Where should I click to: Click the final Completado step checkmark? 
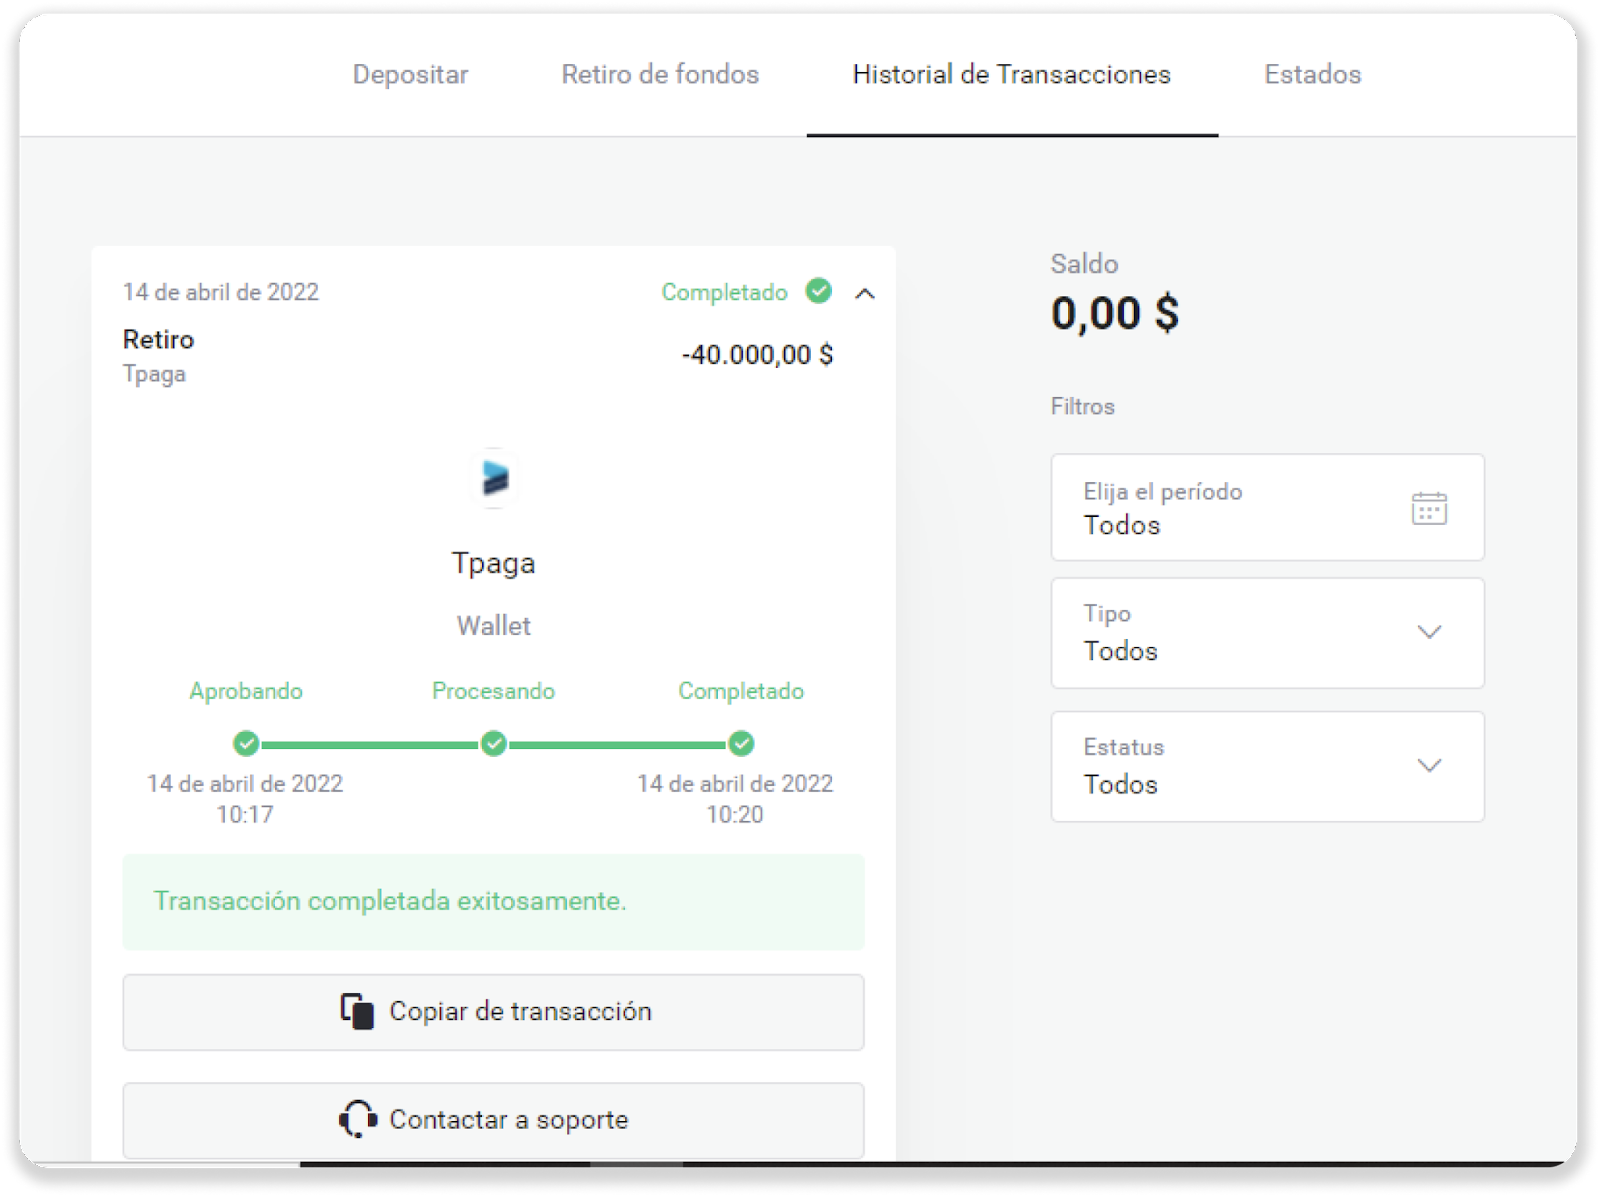(x=741, y=744)
